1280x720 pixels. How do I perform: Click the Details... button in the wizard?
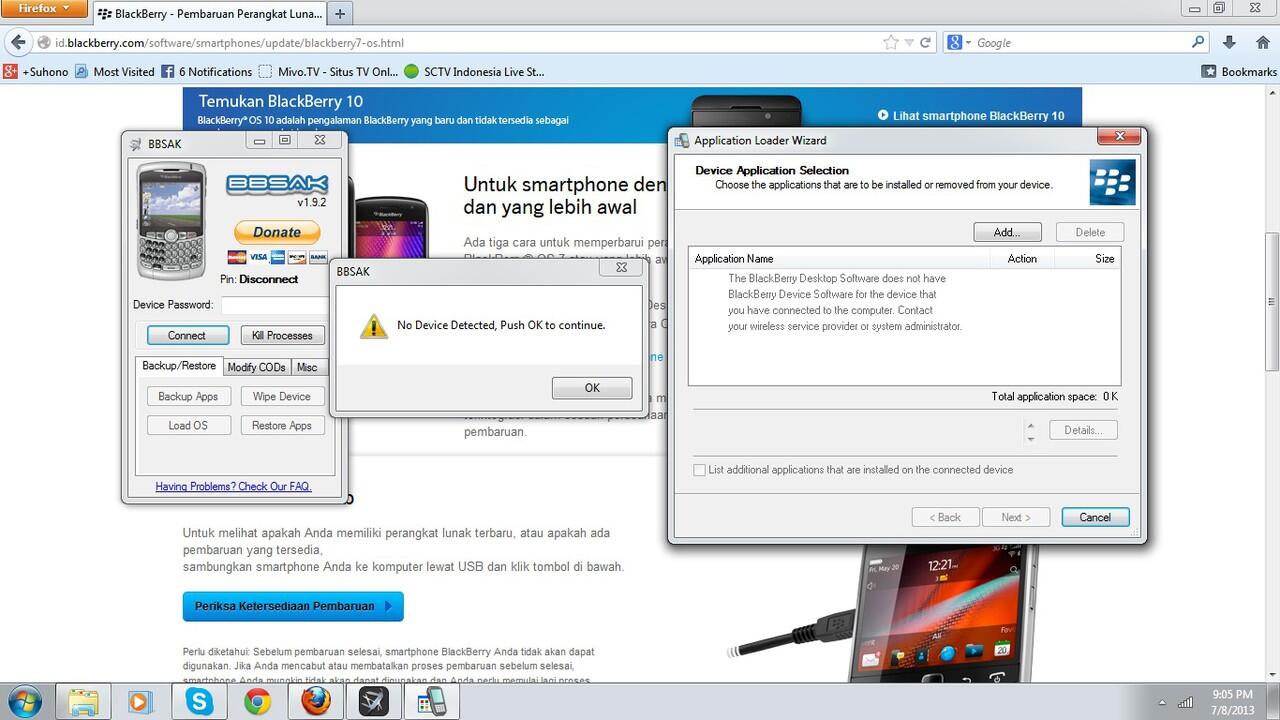(x=1083, y=430)
